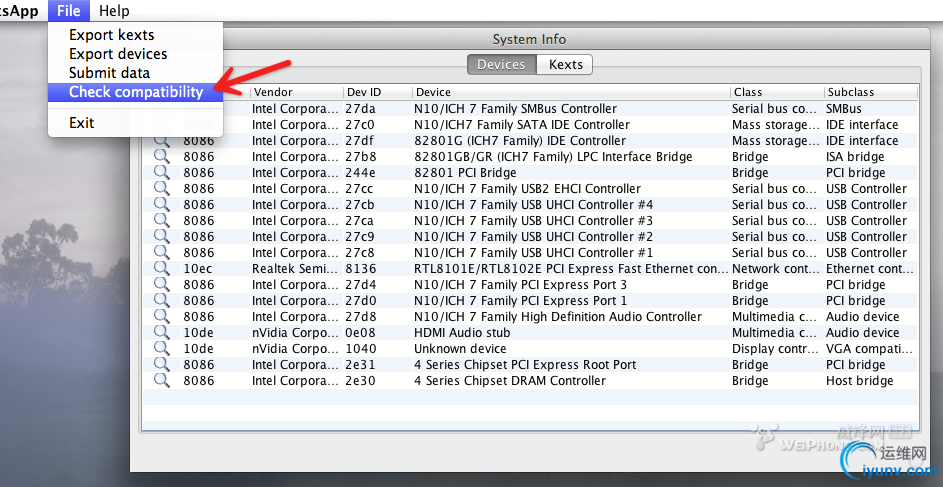Click the Dev ID cell 0e08

360,332
